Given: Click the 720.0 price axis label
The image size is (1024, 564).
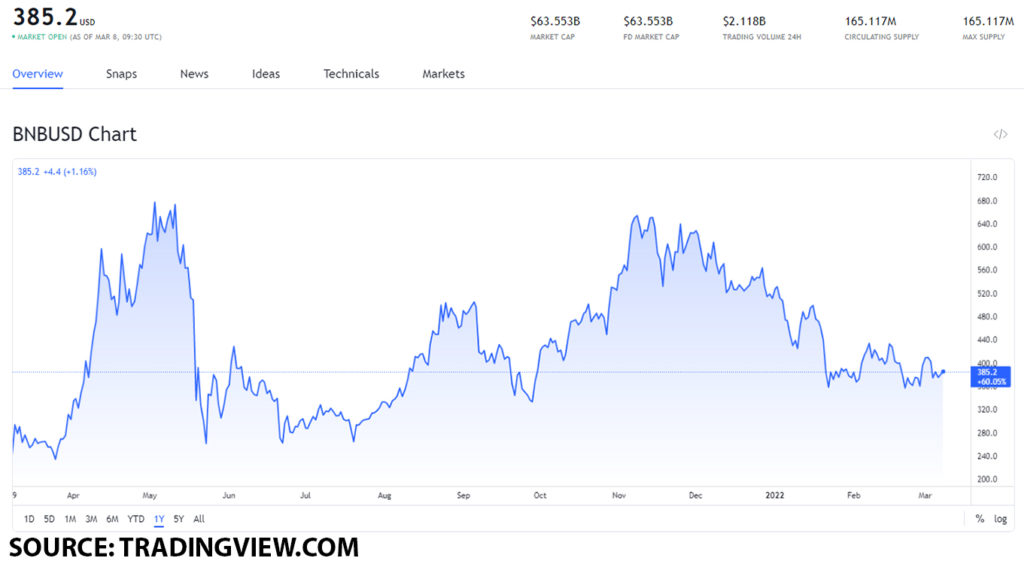Looking at the screenshot, I should coord(987,177).
